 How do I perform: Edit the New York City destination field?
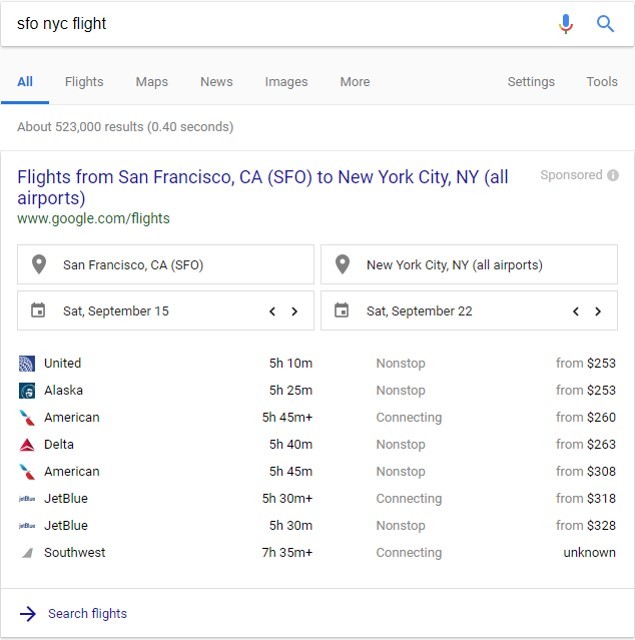pyautogui.click(x=469, y=264)
